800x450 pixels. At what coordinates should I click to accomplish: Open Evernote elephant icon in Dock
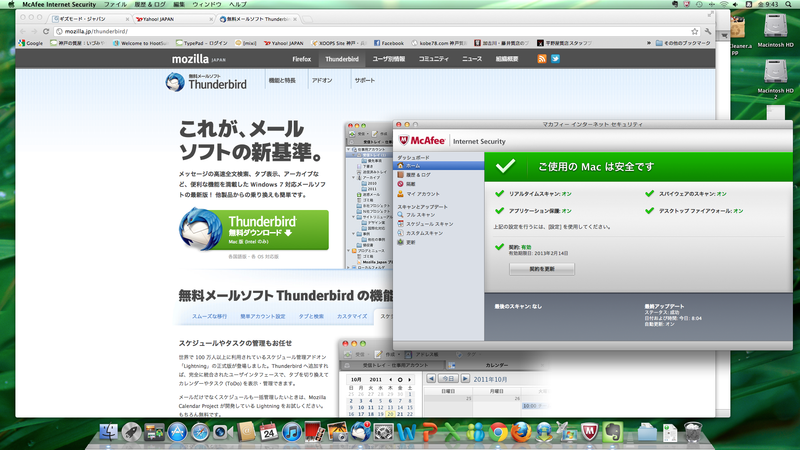(613, 433)
